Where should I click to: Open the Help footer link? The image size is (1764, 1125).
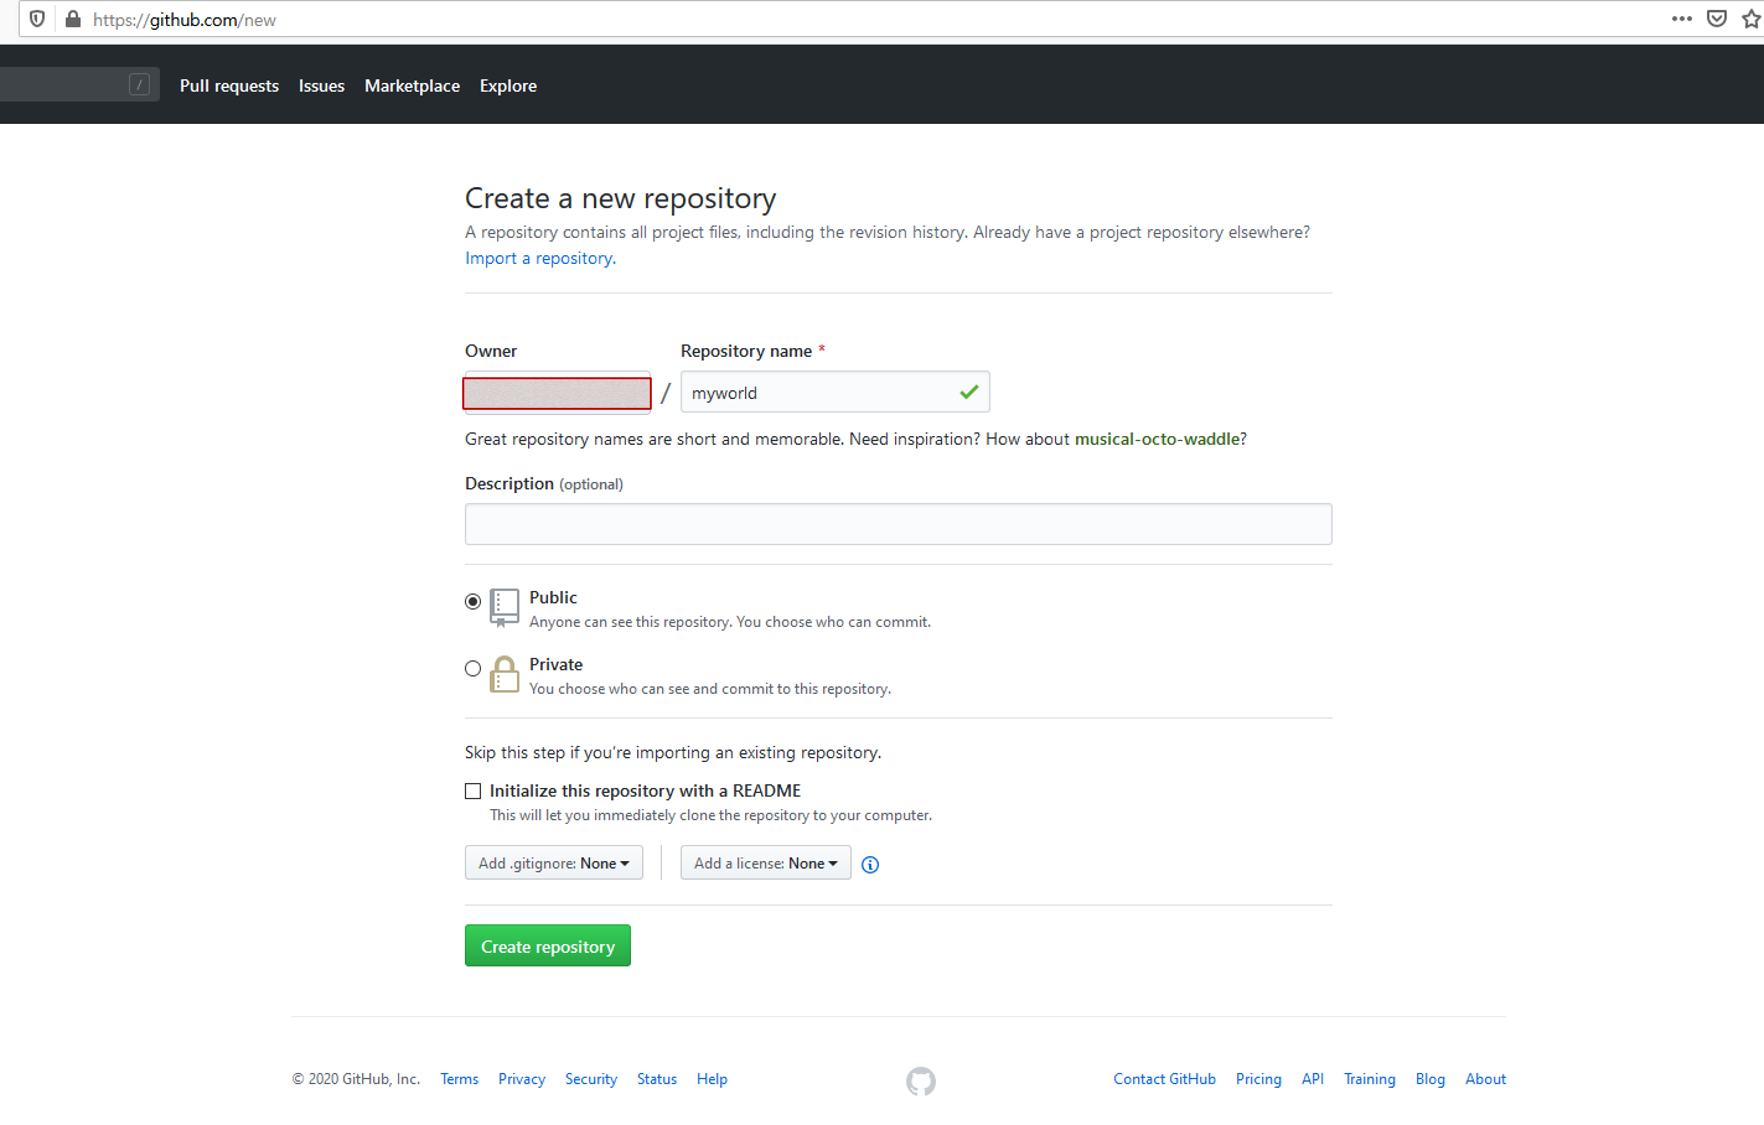point(712,1079)
